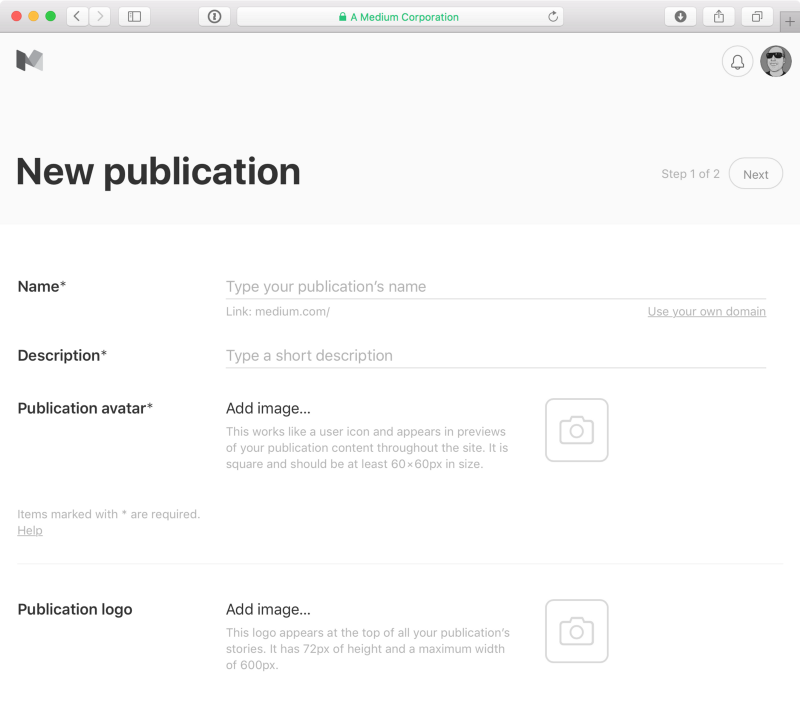The image size is (800, 701).
Task: Focus the short description field
Action: (x=495, y=356)
